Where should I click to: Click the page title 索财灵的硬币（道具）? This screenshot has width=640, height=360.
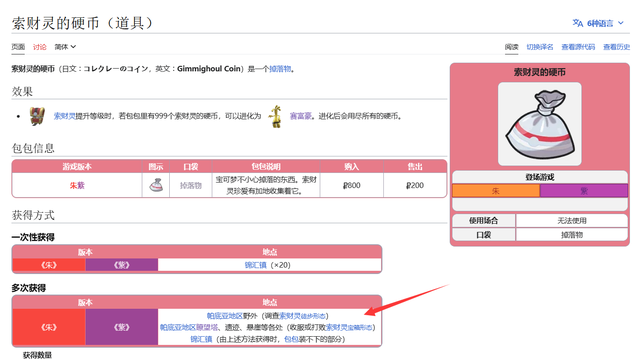tap(82, 23)
